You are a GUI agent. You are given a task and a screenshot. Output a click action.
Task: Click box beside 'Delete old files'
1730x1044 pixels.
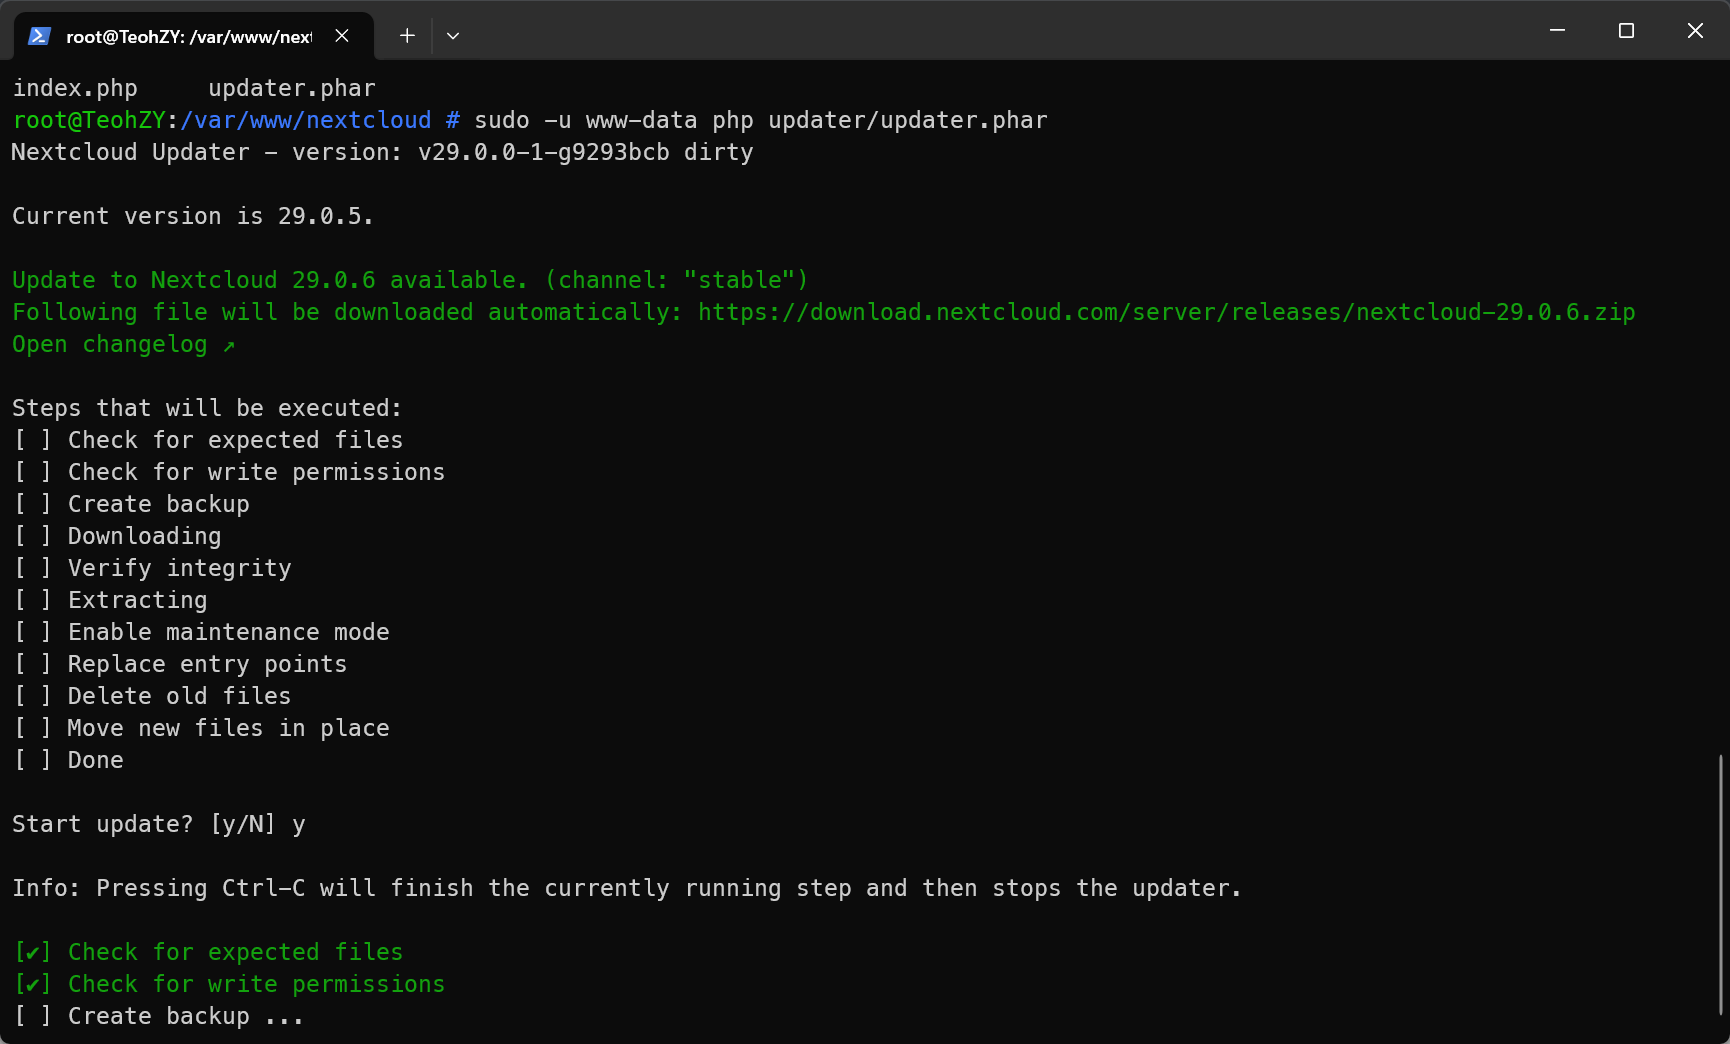[33, 696]
